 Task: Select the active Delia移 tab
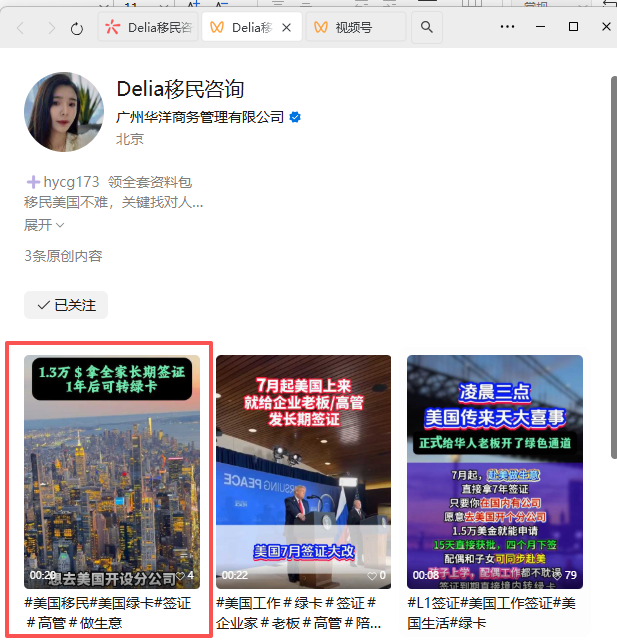[x=252, y=27]
